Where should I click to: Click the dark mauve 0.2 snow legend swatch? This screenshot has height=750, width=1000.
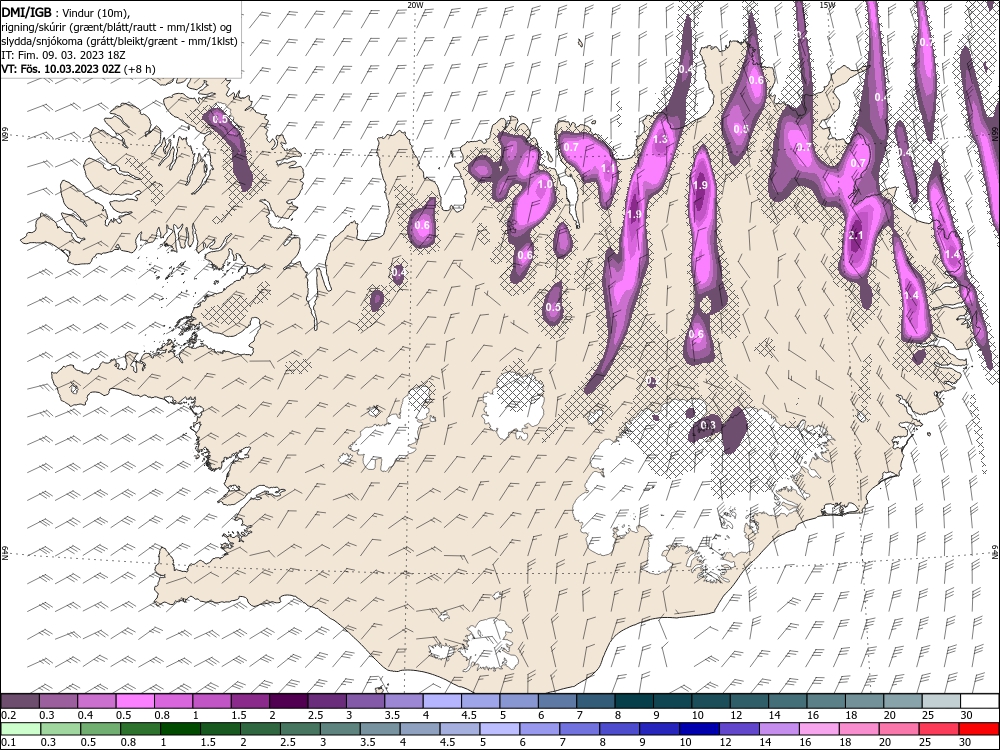20,701
